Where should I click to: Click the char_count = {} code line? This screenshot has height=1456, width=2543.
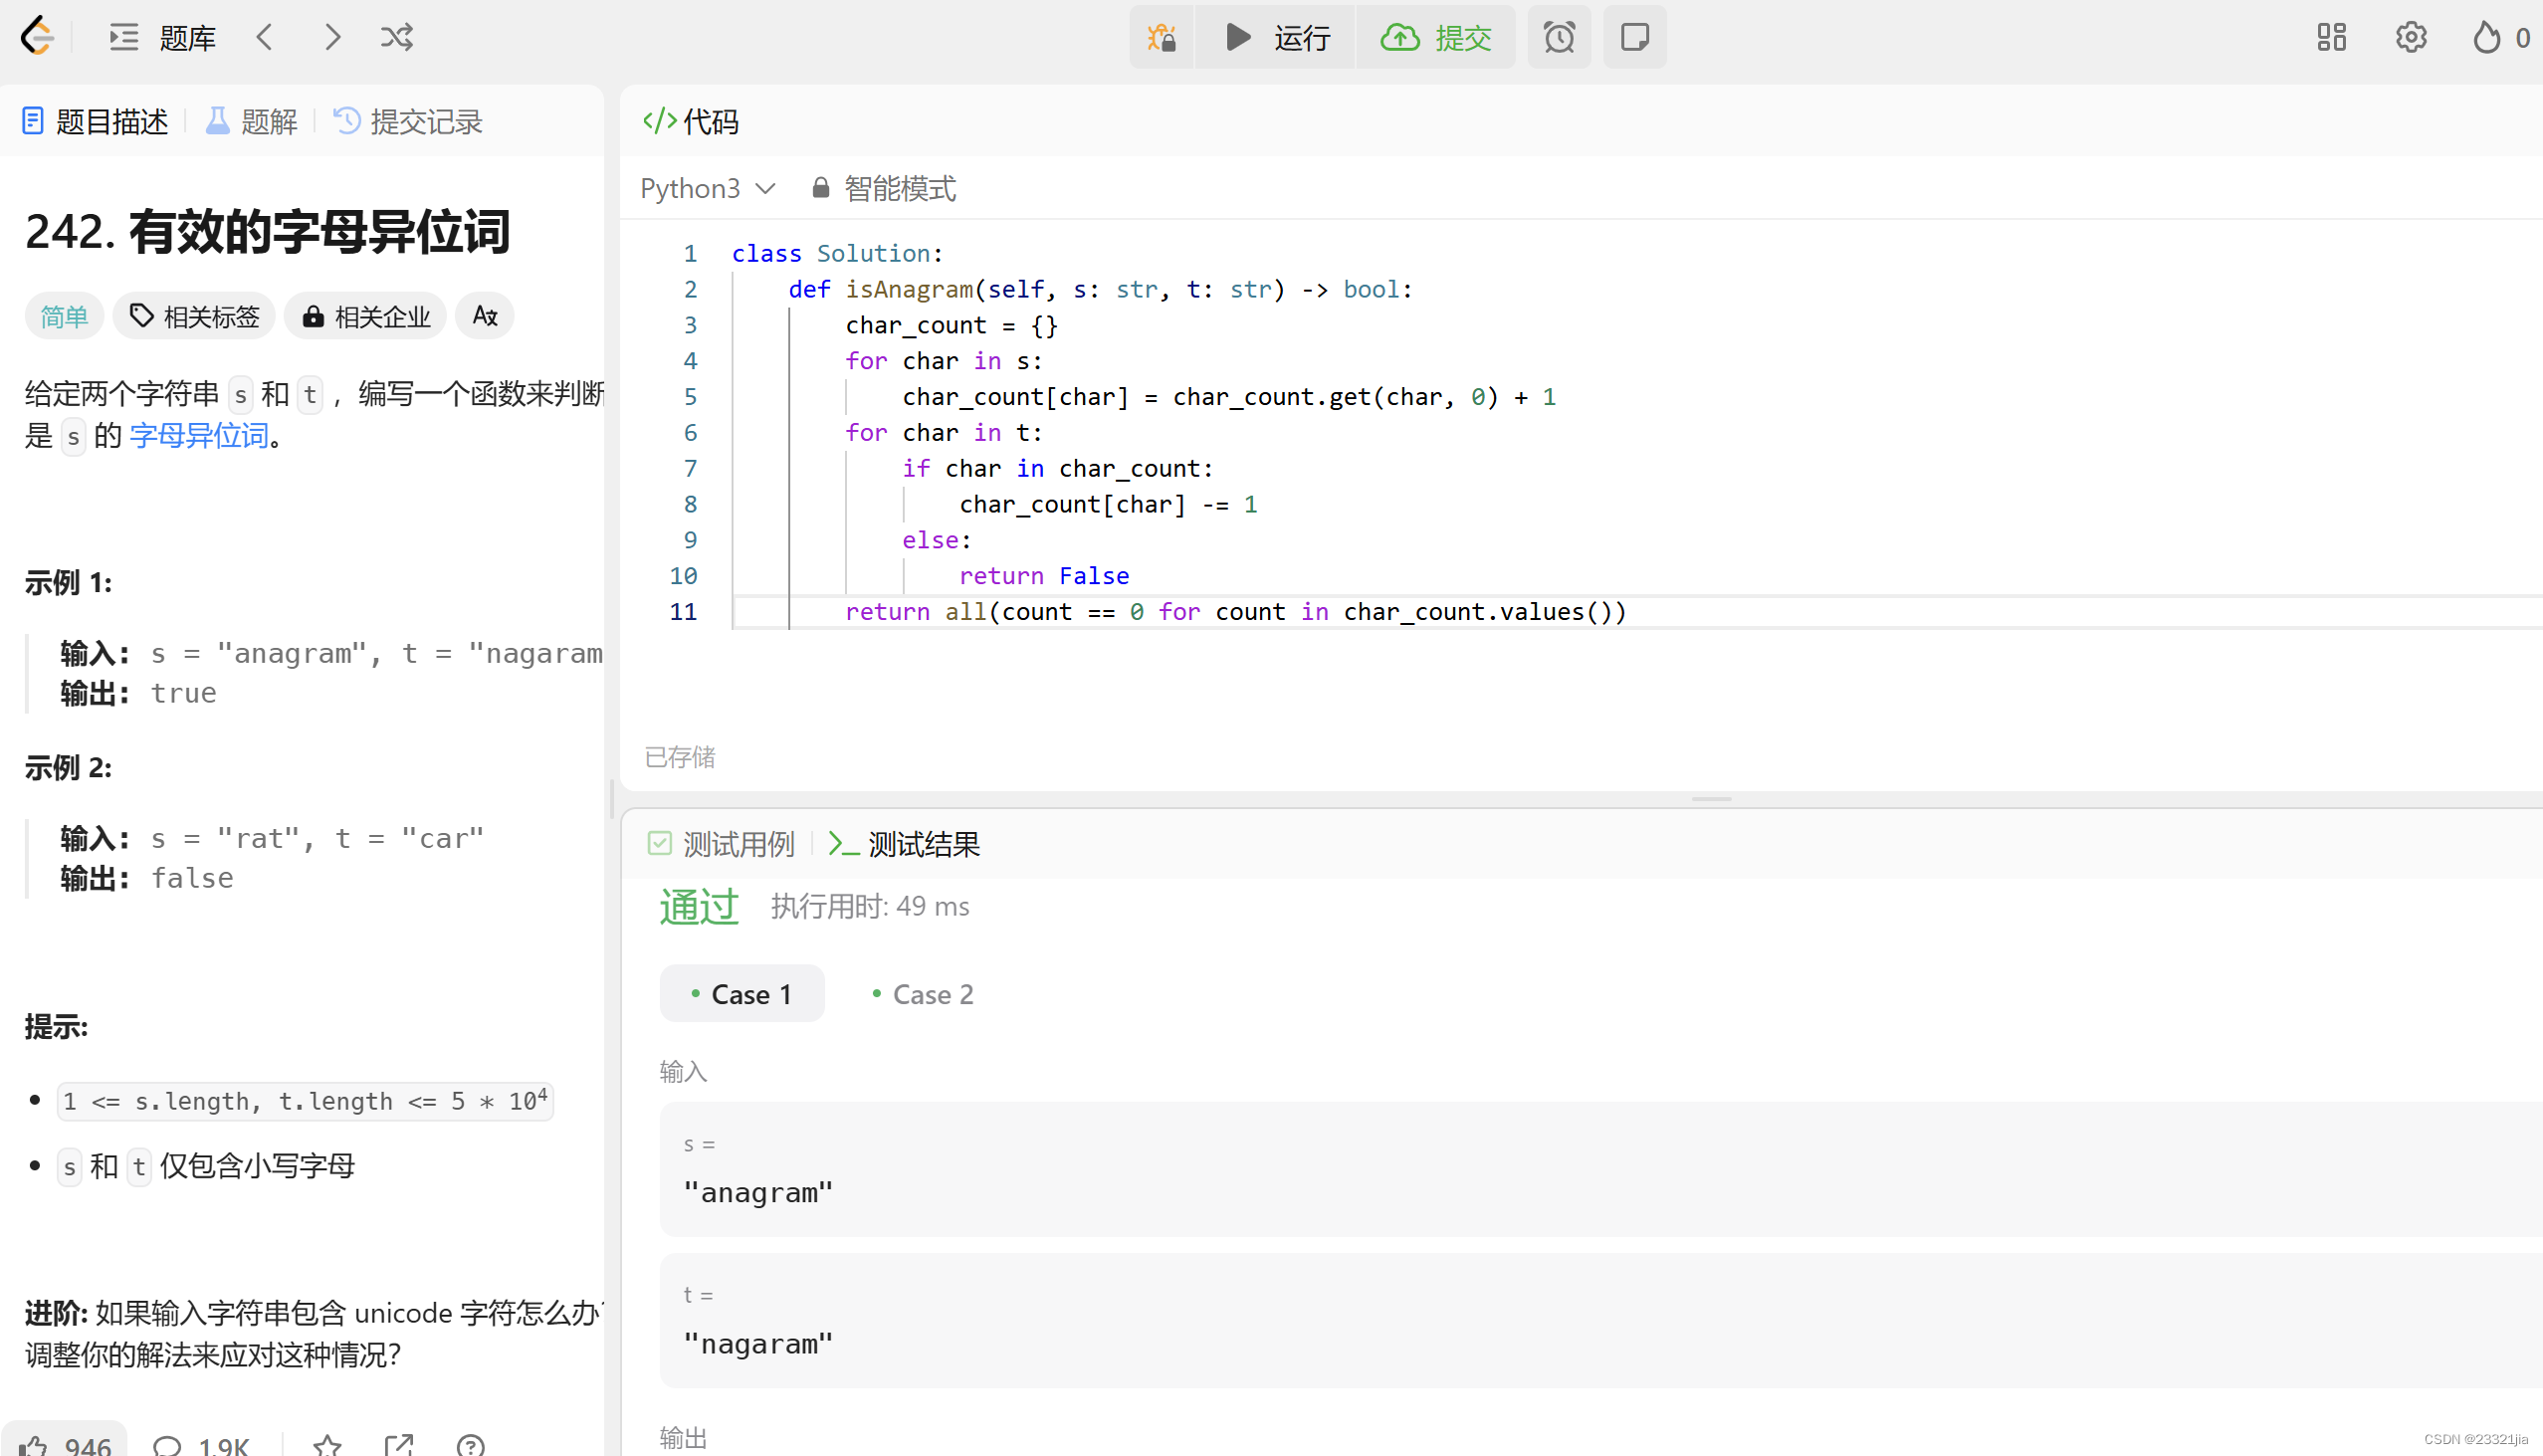click(x=951, y=324)
